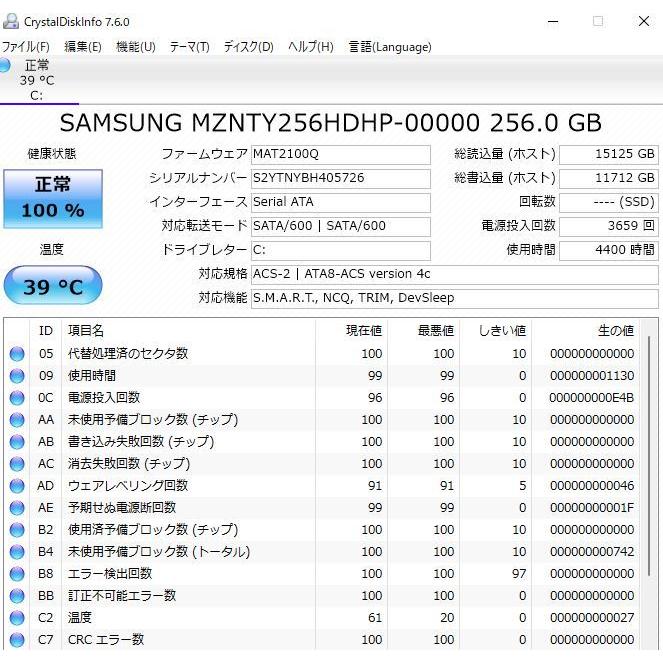Screen dimensions: 663x663
Task: Click the transfer mode field SATA/600 | SATA/600
Action: point(341,226)
